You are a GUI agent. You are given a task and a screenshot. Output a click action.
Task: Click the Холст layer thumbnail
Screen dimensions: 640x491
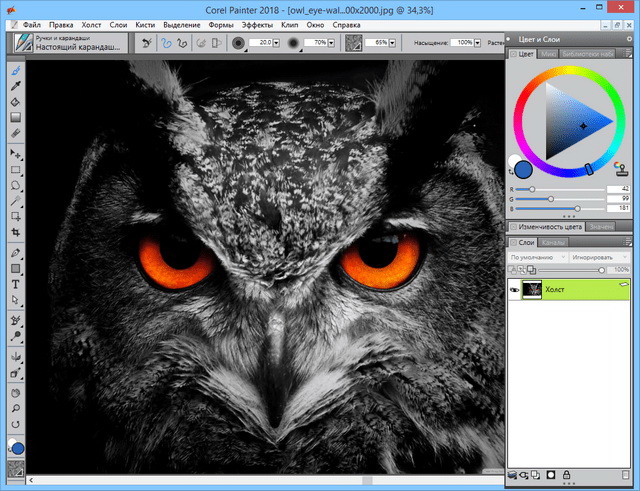532,288
